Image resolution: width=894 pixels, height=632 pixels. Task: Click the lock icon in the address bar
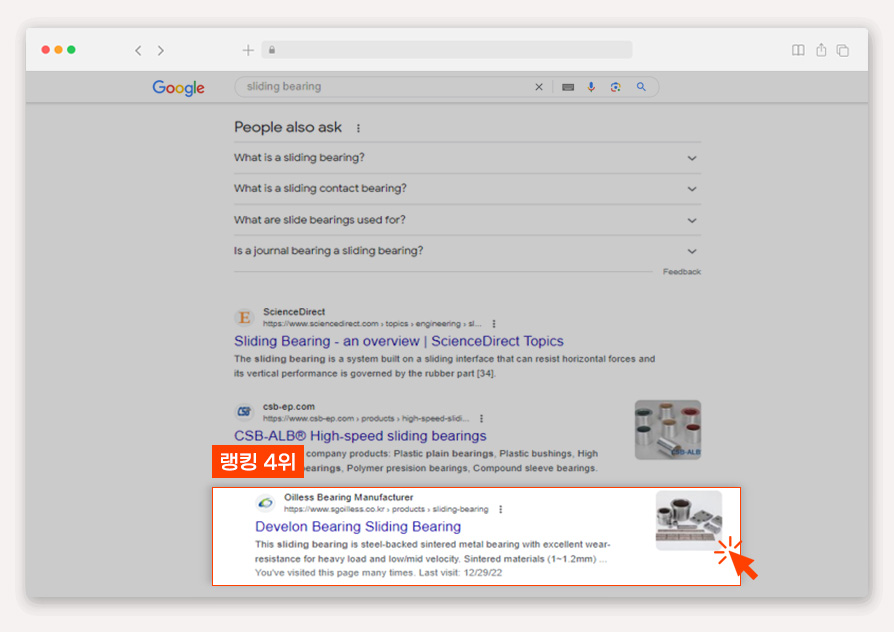point(272,50)
